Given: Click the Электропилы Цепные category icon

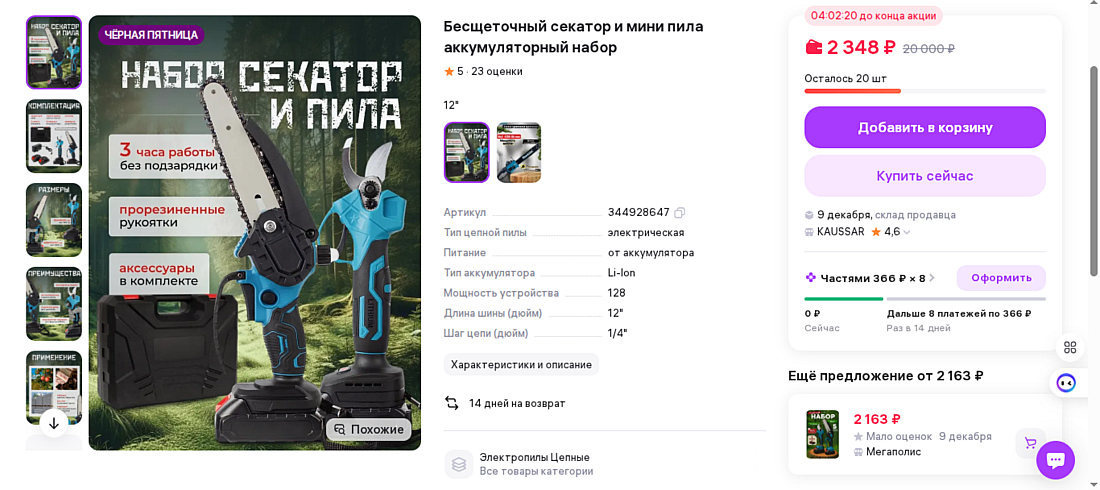Looking at the screenshot, I should click(459, 464).
